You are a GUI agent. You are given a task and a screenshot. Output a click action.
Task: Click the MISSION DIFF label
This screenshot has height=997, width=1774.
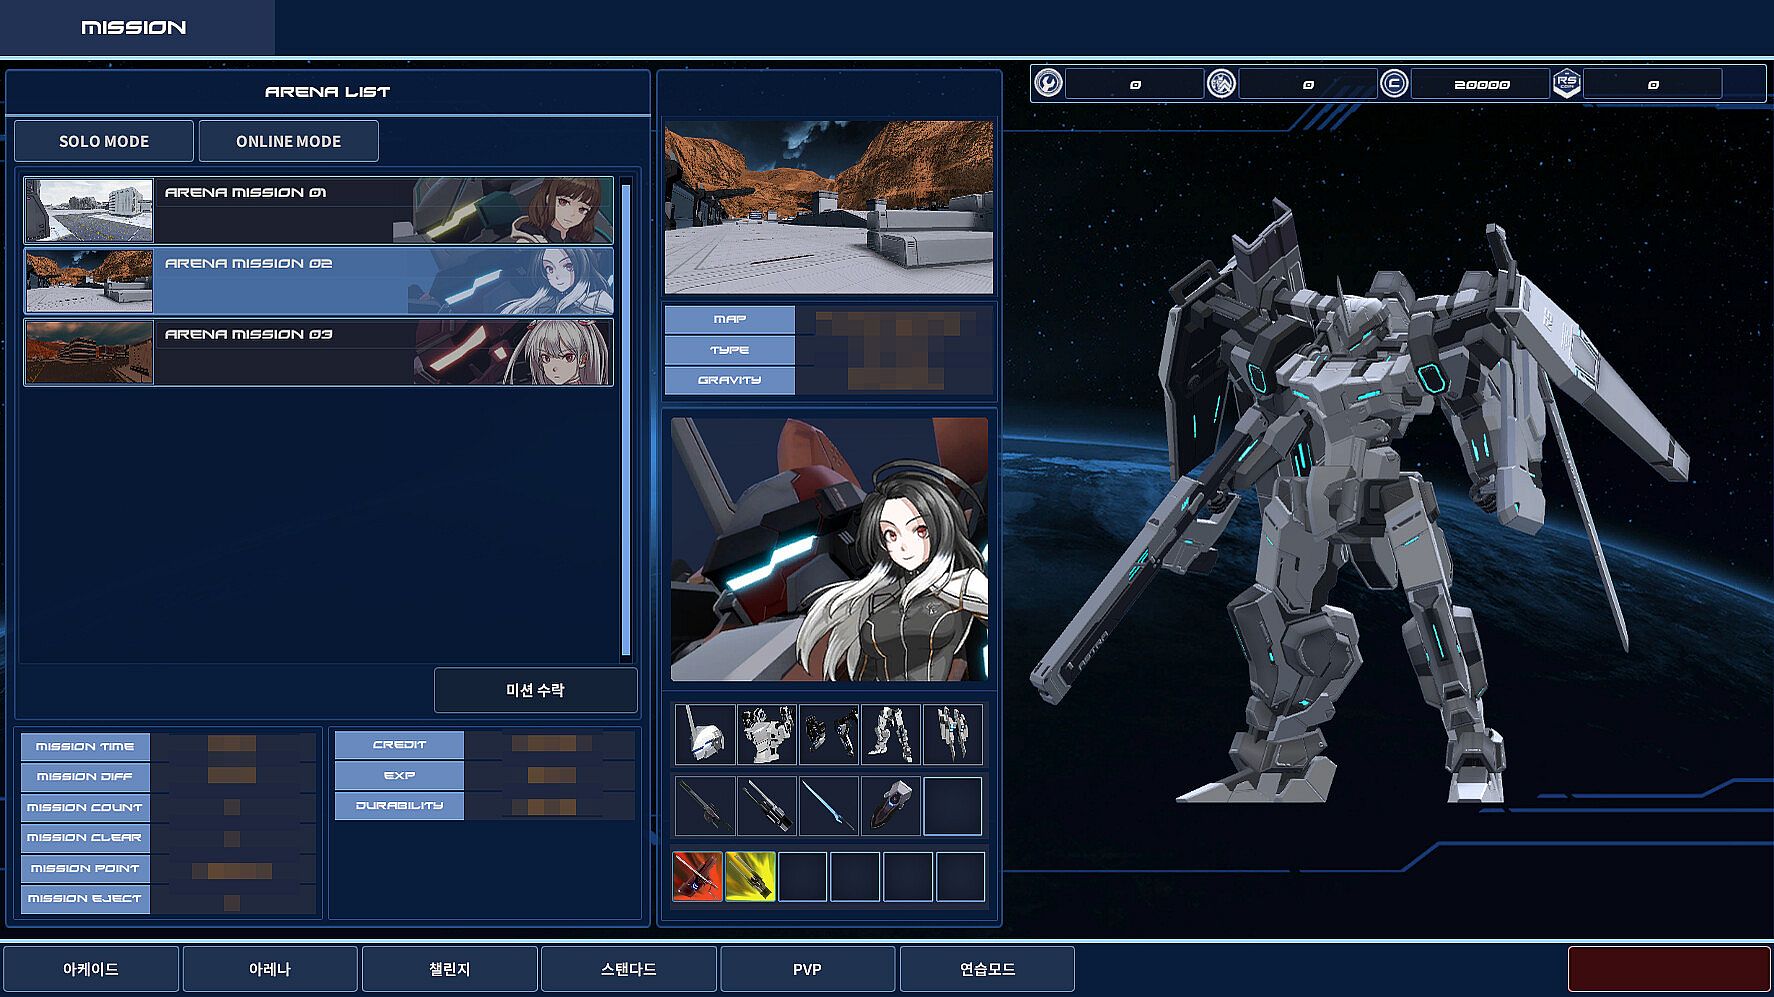click(x=85, y=777)
